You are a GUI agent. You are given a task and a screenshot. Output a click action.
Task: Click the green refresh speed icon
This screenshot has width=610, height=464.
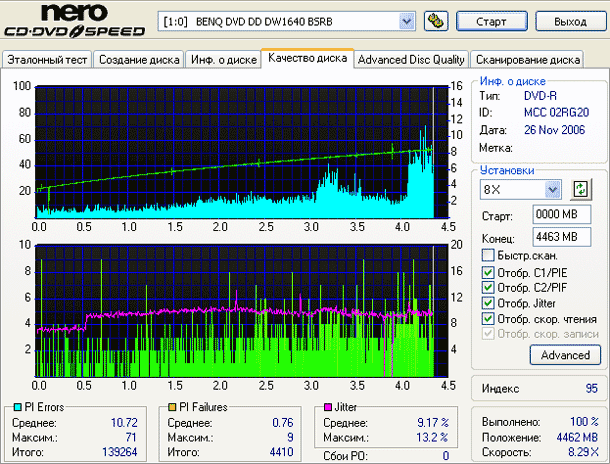[x=581, y=189]
